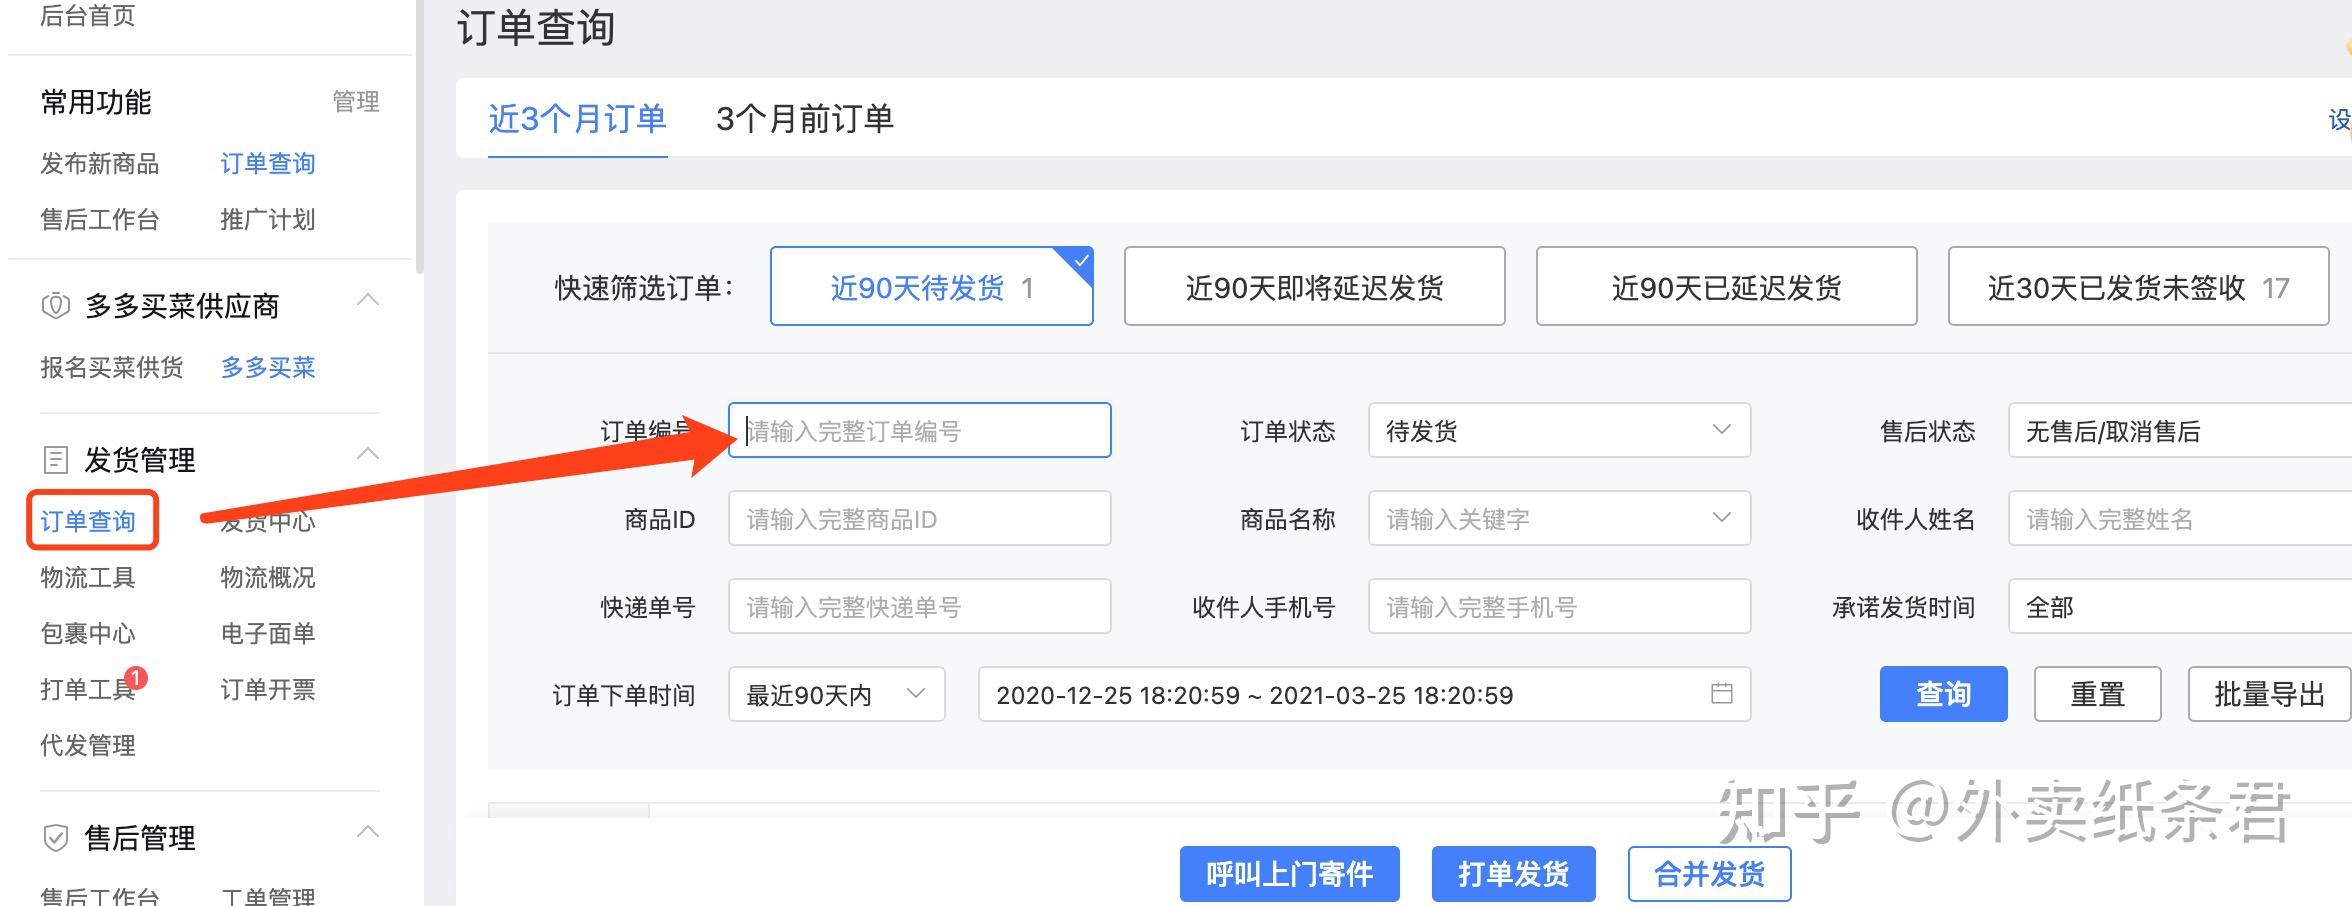Focus the 收件人姓名 input field
2352x906 pixels.
click(2180, 518)
